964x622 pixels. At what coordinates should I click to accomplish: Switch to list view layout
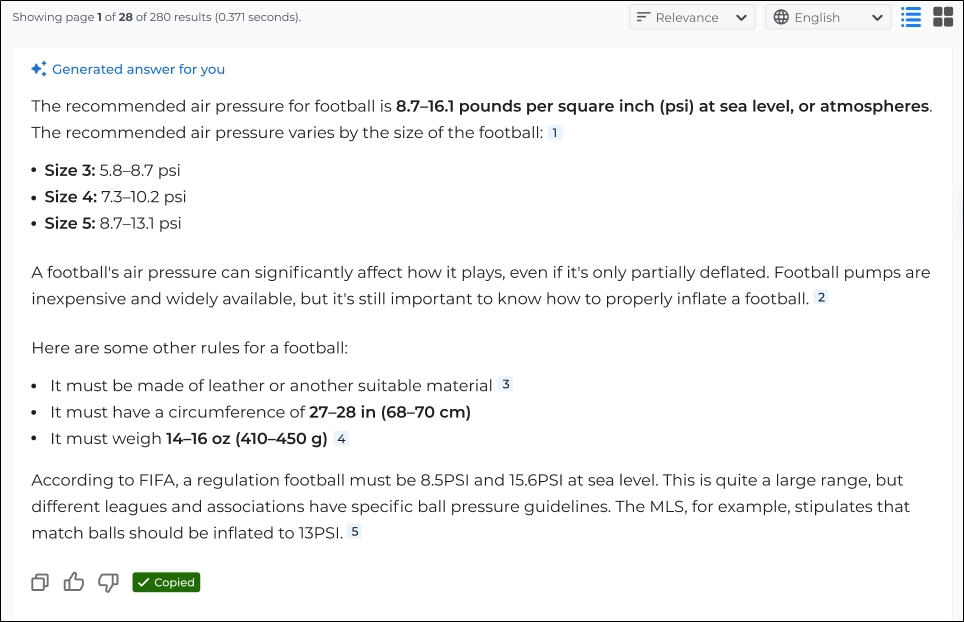(911, 17)
